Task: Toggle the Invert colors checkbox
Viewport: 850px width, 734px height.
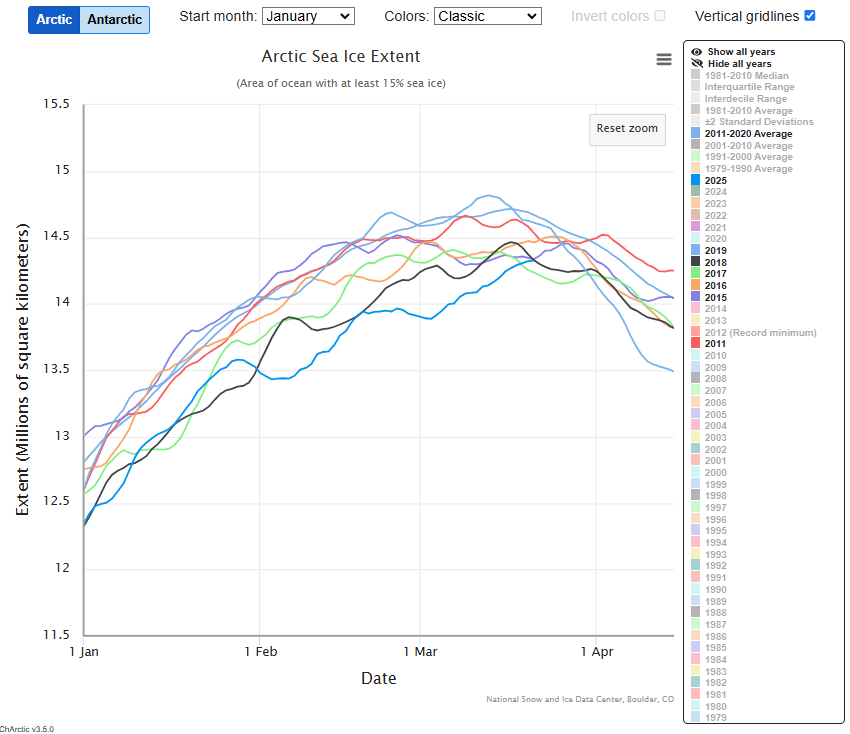Action: (x=659, y=16)
